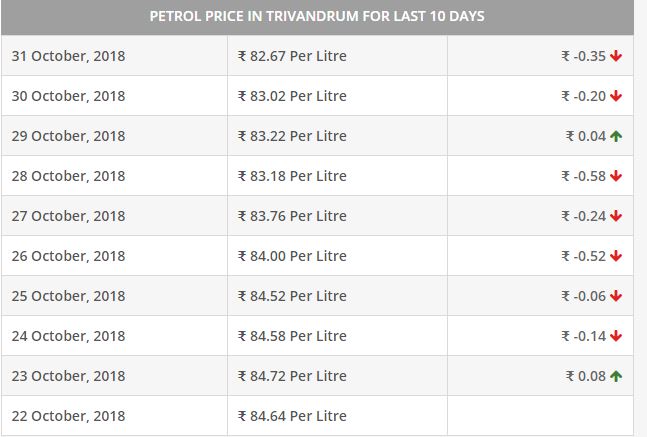Click the ₹ 82.67 Per Litre price
The width and height of the screenshot is (647, 437).
[x=292, y=56]
